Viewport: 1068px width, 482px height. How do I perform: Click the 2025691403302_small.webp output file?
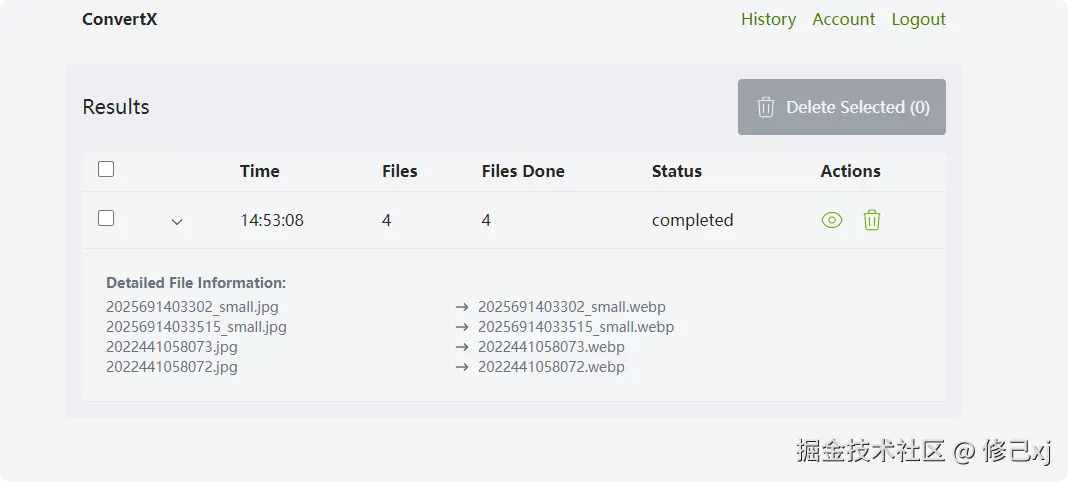tap(571, 307)
